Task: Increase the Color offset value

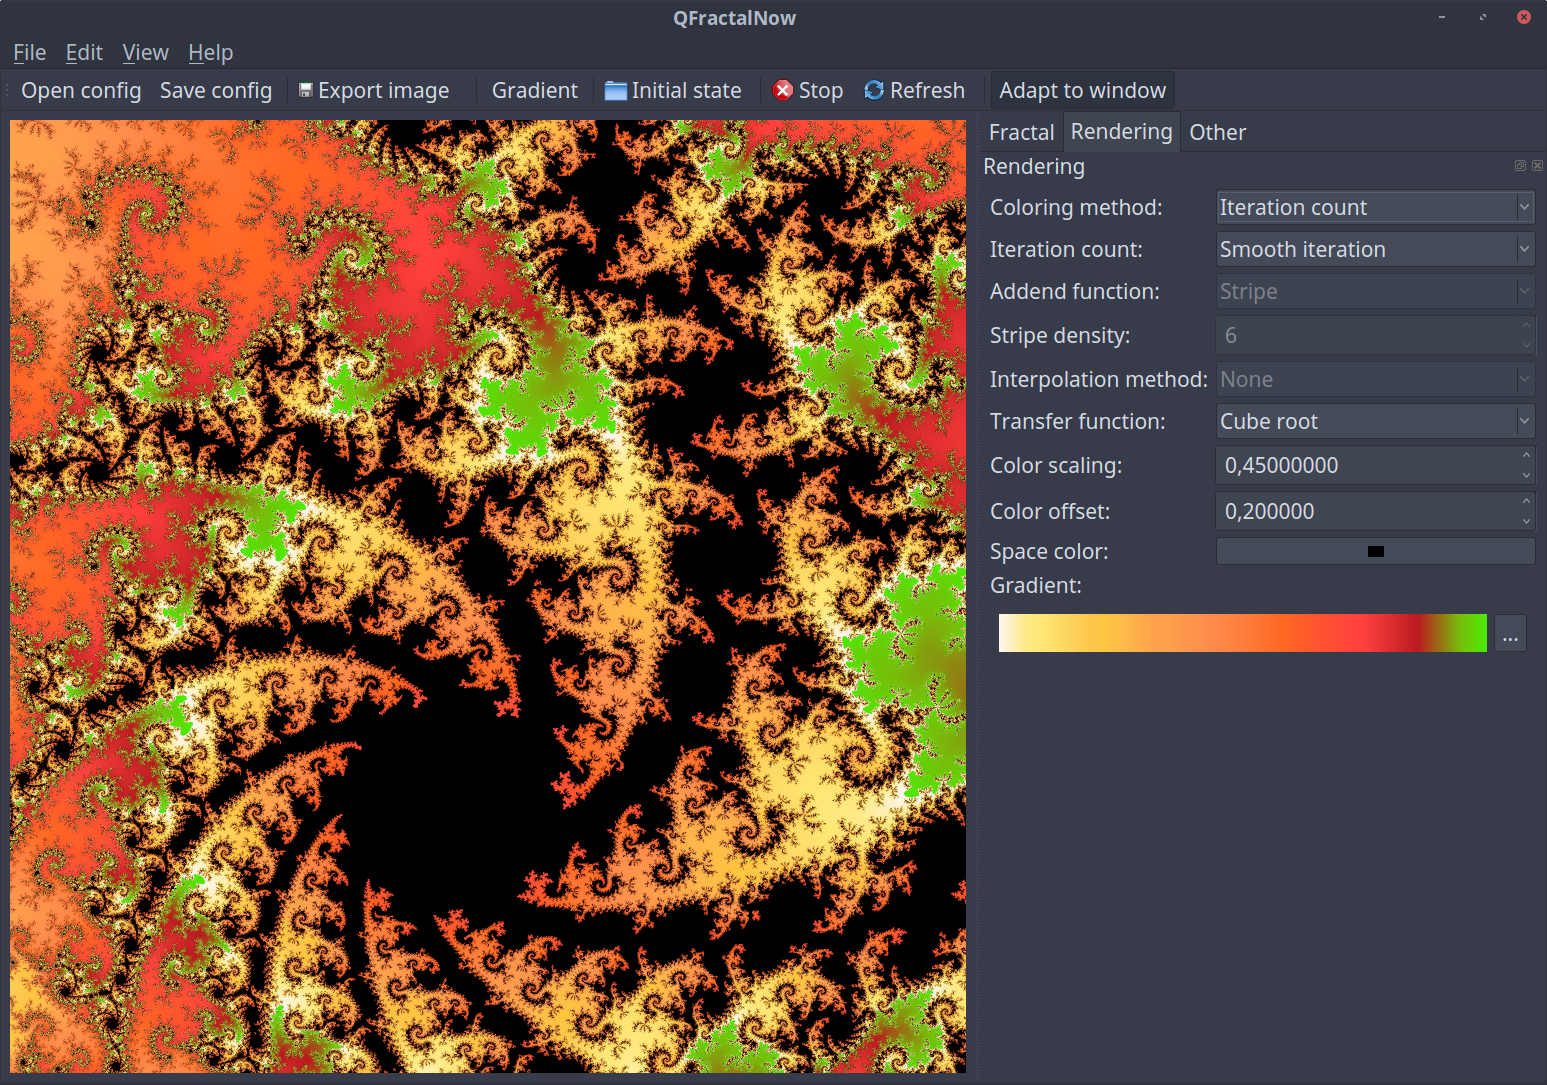Action: point(1526,501)
